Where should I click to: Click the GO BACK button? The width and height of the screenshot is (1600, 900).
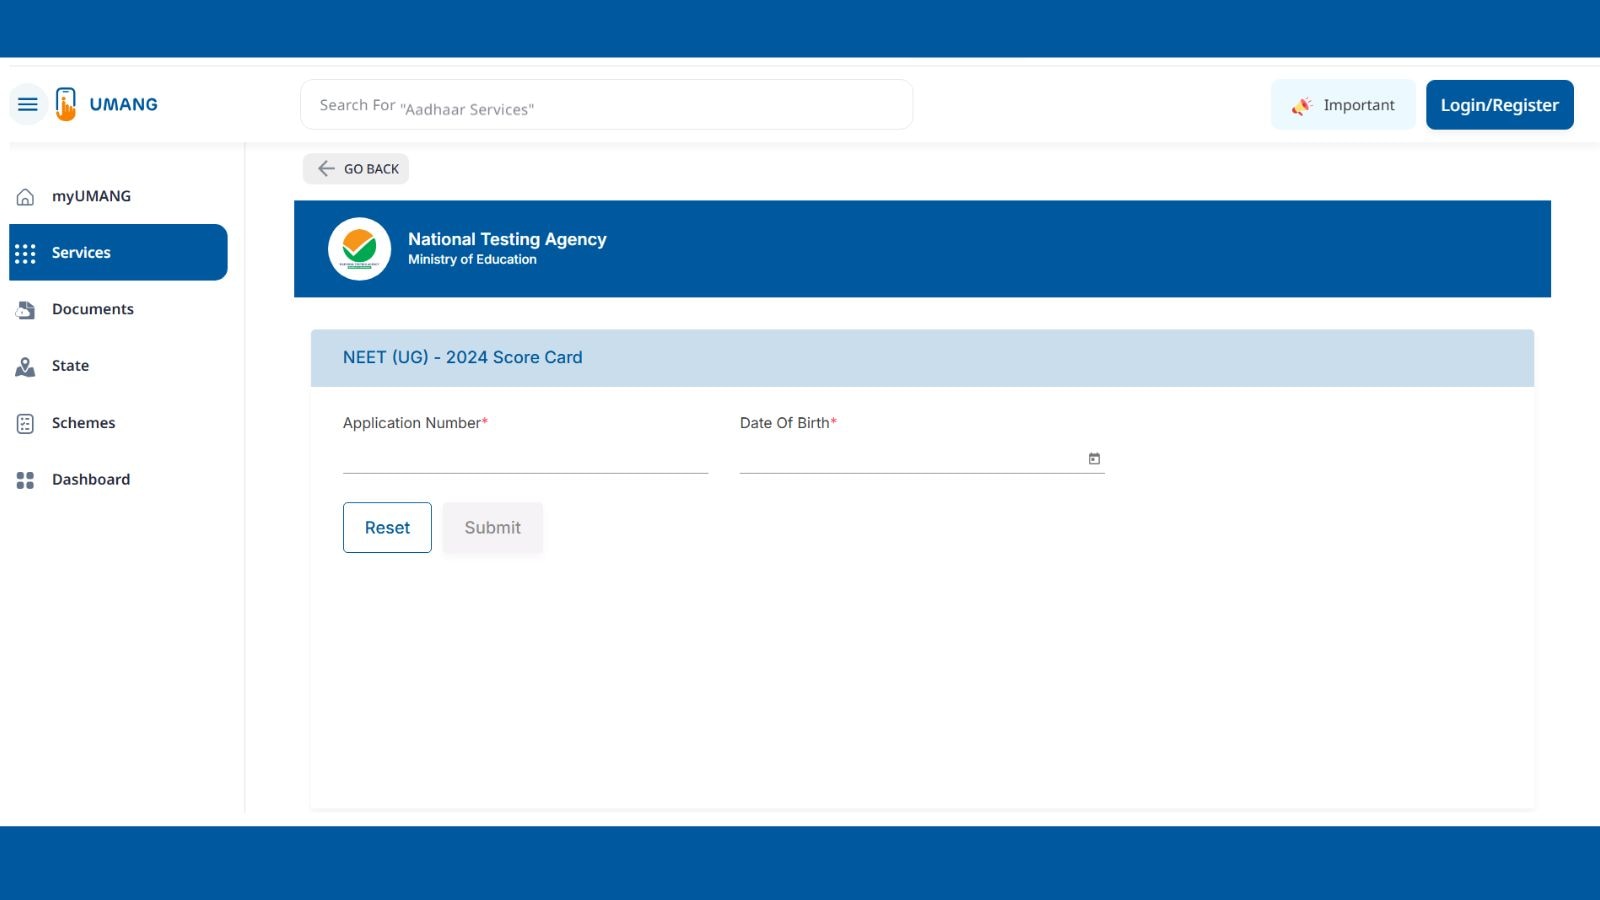point(356,168)
